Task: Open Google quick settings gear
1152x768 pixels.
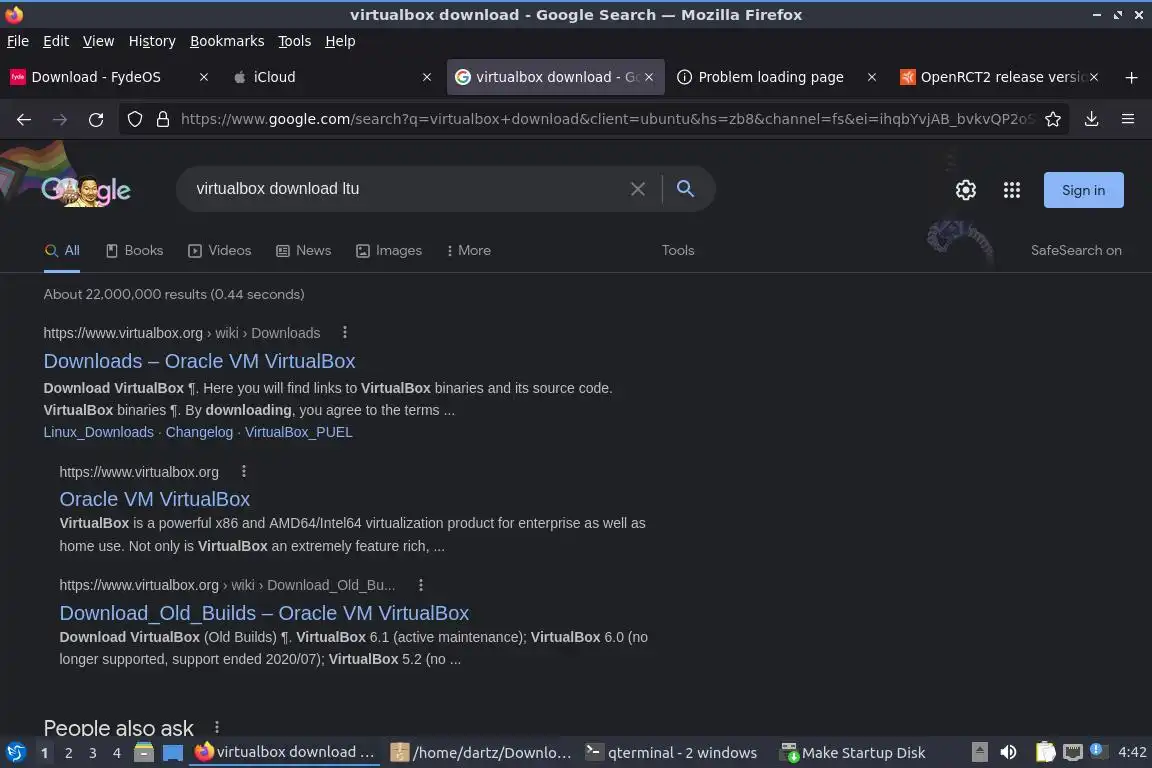Action: 965,190
